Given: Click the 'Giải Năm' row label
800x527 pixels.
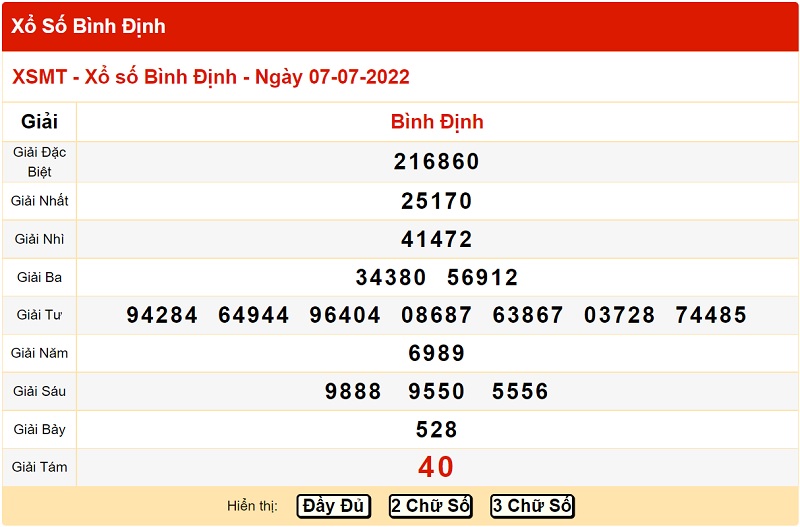Looking at the screenshot, I should (x=39, y=353).
